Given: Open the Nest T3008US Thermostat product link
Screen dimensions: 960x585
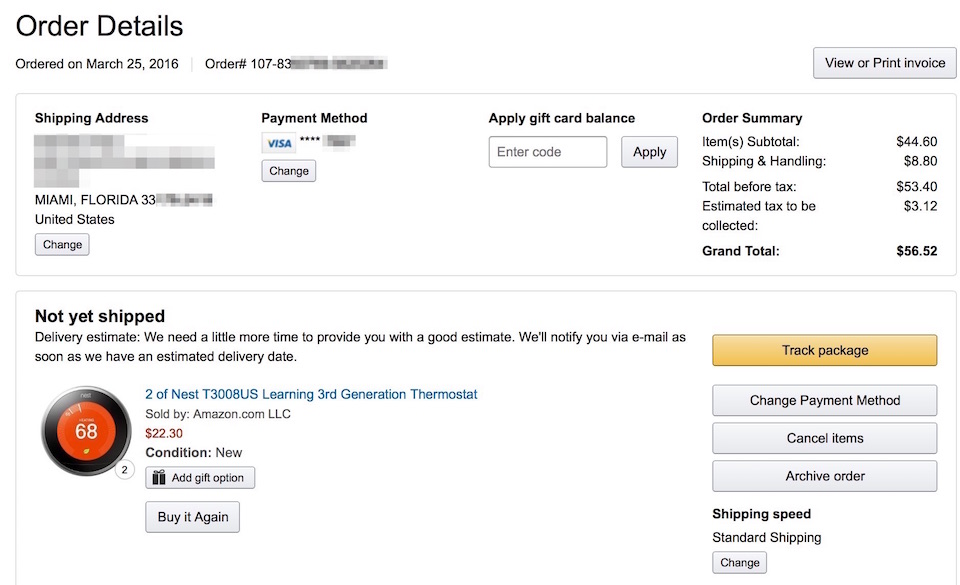Looking at the screenshot, I should [311, 394].
